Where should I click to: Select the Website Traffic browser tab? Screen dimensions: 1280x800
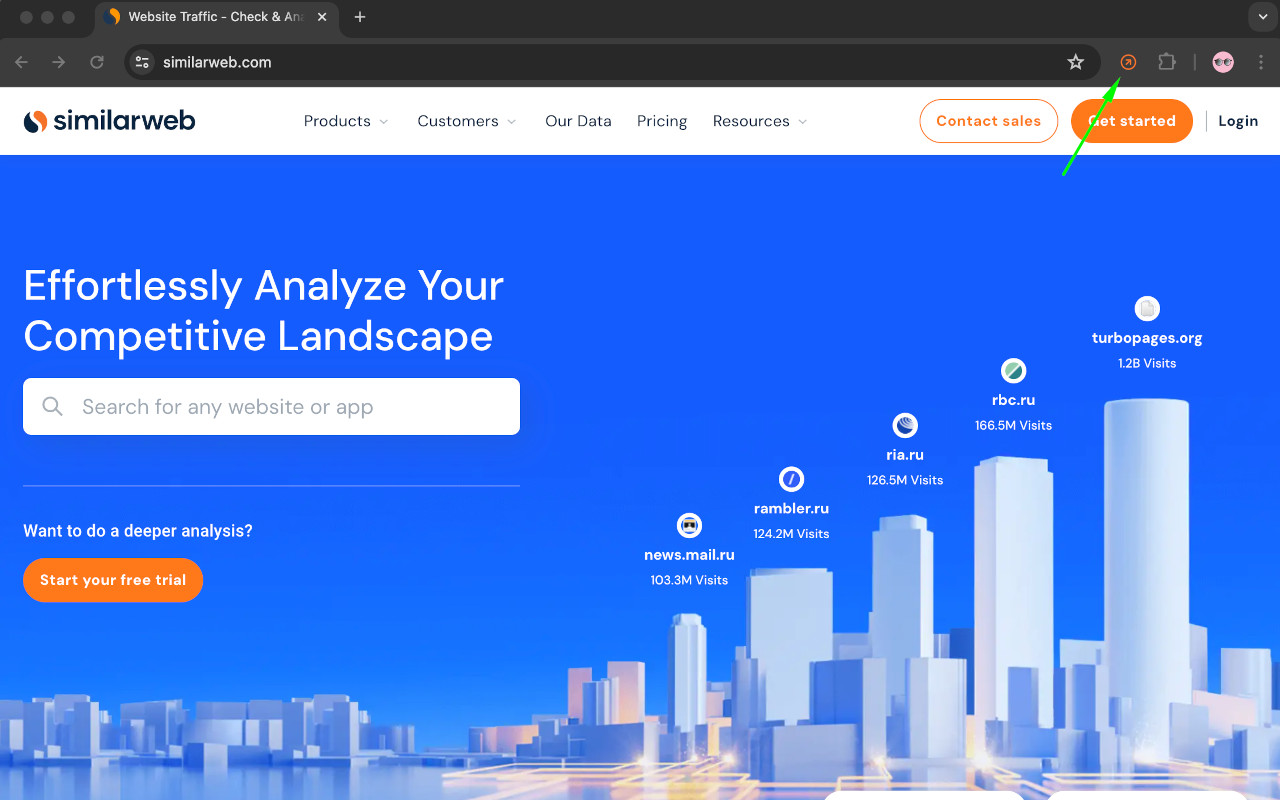point(215,17)
